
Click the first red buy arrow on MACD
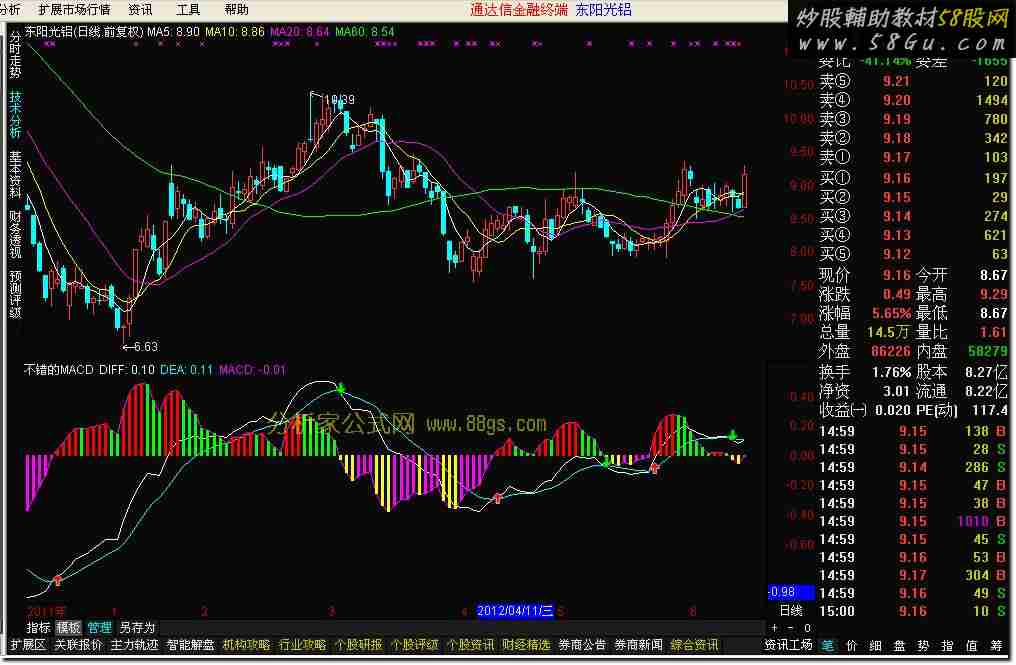[x=58, y=580]
